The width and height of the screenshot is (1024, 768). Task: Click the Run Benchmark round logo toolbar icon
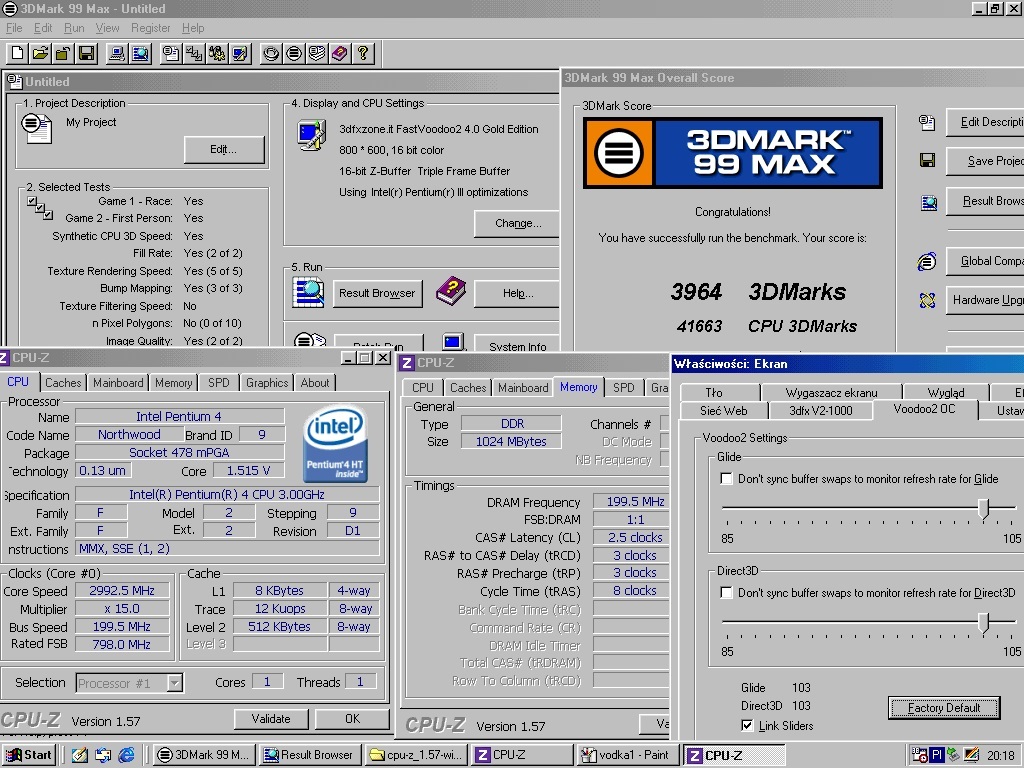tap(294, 54)
